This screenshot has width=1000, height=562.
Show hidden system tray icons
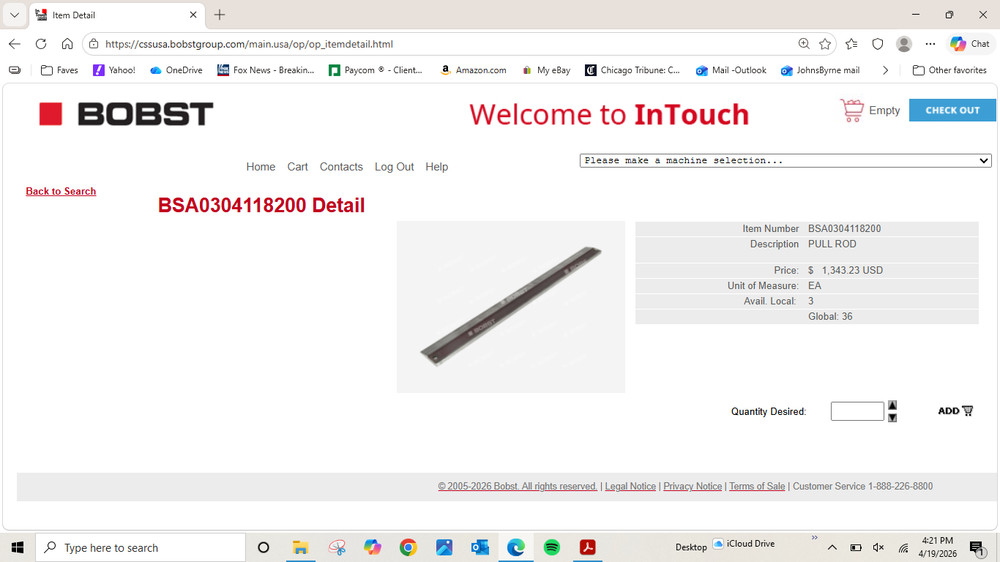click(832, 547)
